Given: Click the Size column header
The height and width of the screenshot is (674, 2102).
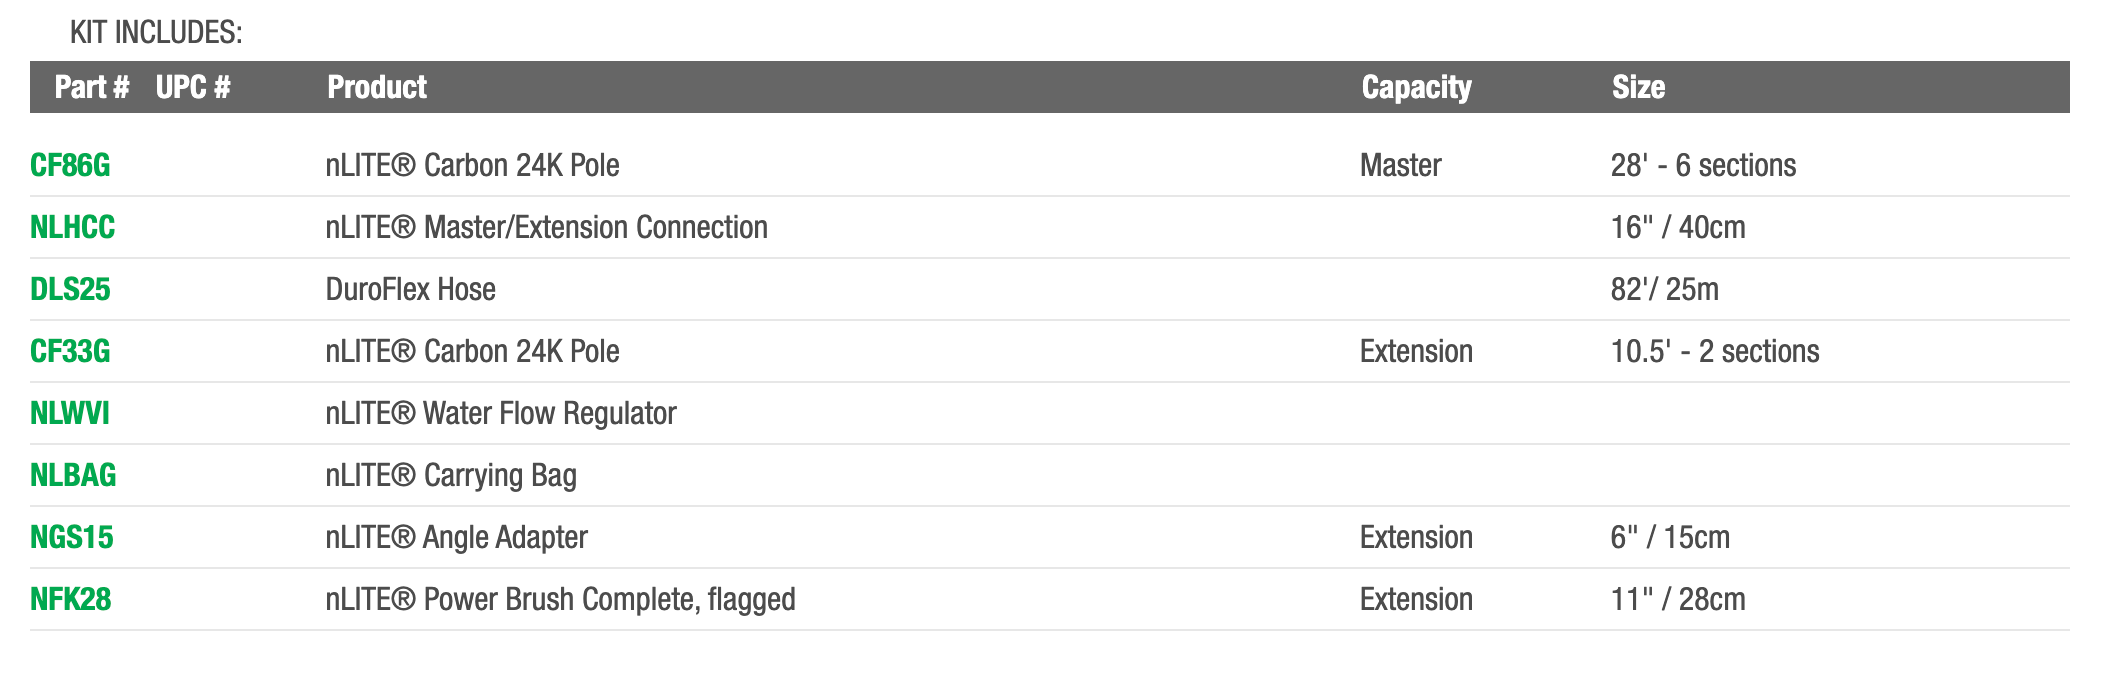Looking at the screenshot, I should (1638, 87).
